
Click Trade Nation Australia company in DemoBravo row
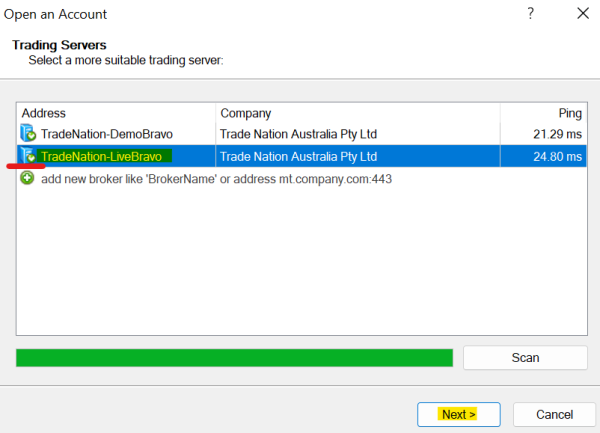click(298, 134)
